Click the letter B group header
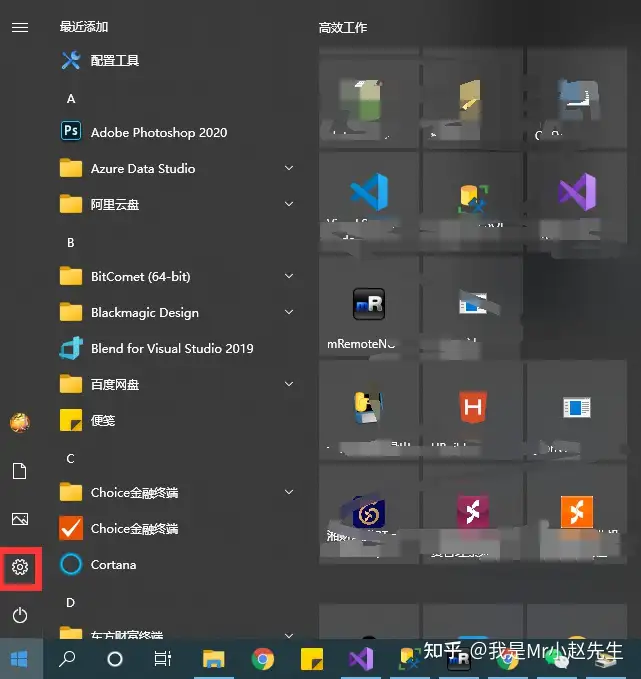This screenshot has height=679, width=641. pos(71,242)
